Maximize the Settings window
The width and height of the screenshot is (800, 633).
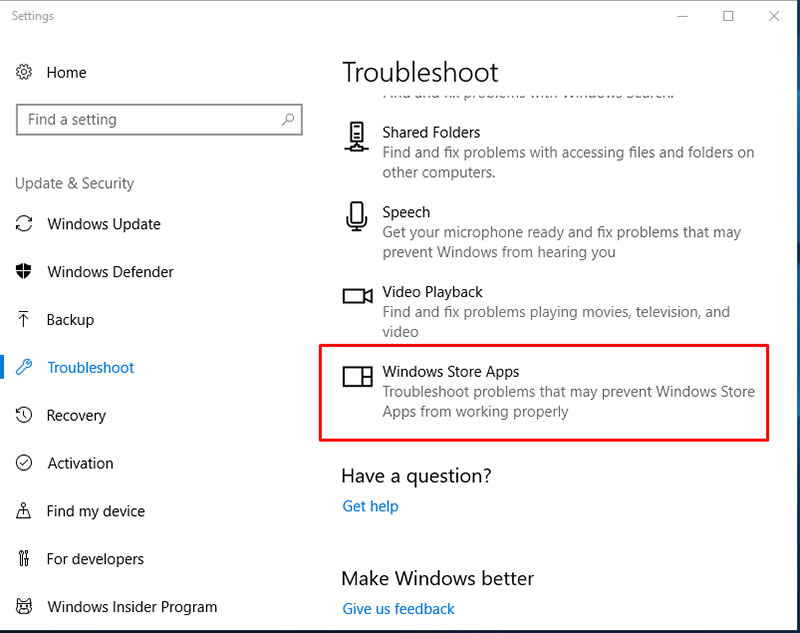point(728,16)
